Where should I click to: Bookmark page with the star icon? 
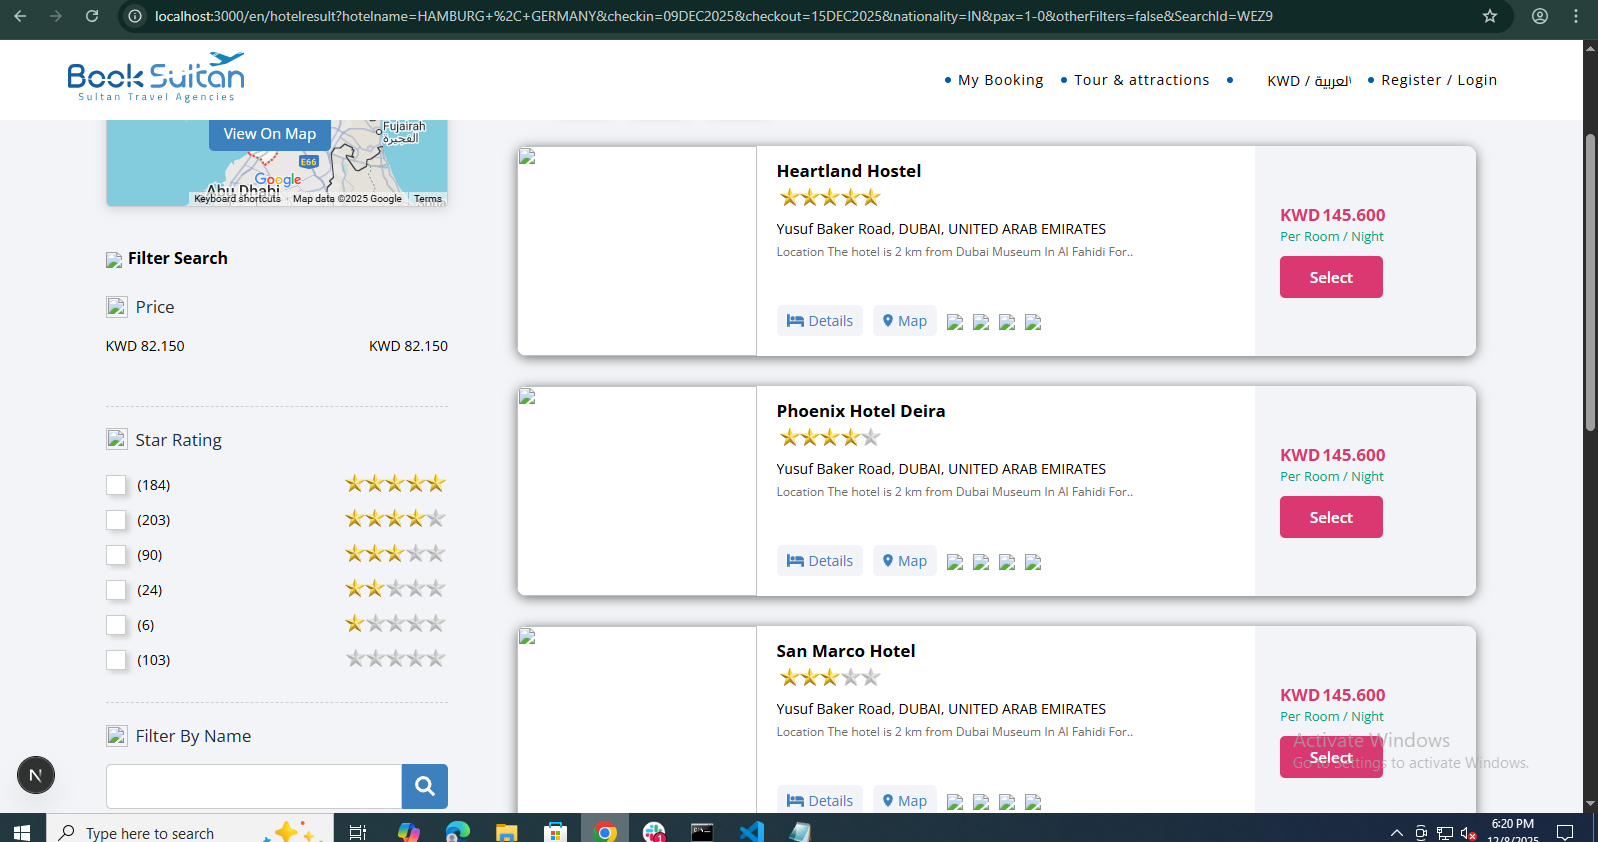coord(1490,16)
